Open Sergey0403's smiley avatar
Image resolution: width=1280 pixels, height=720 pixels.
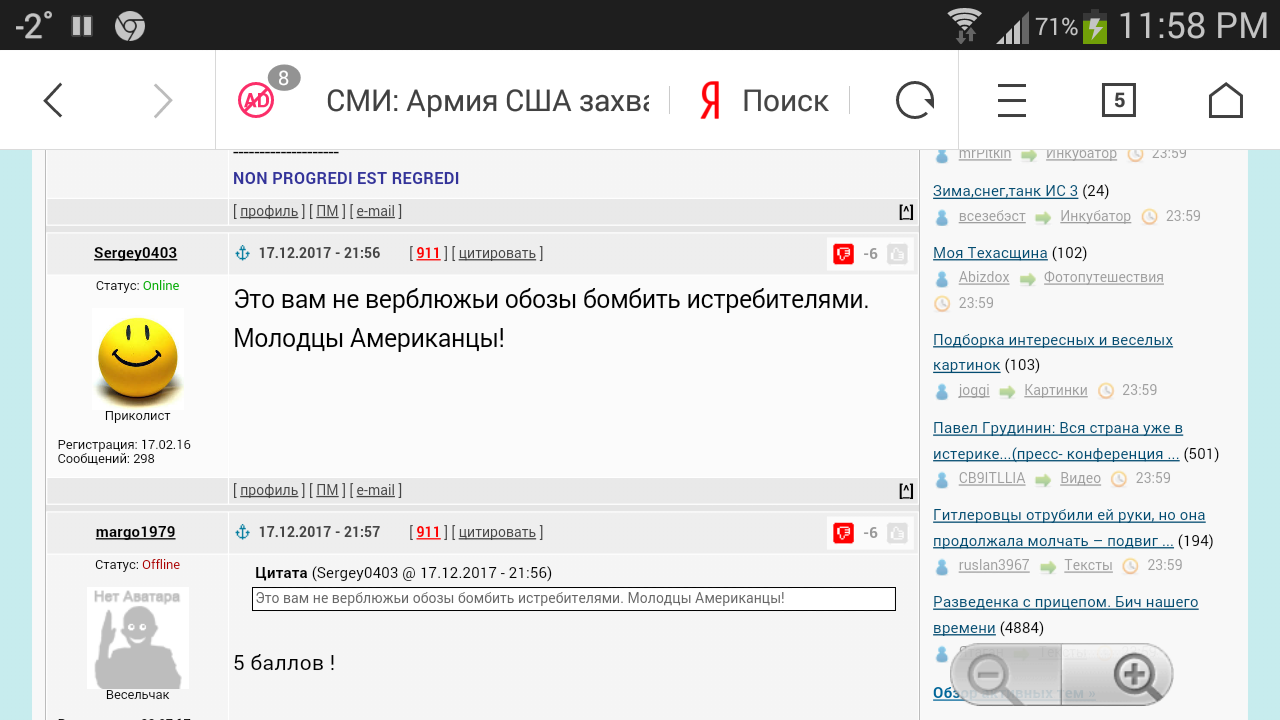[137, 359]
